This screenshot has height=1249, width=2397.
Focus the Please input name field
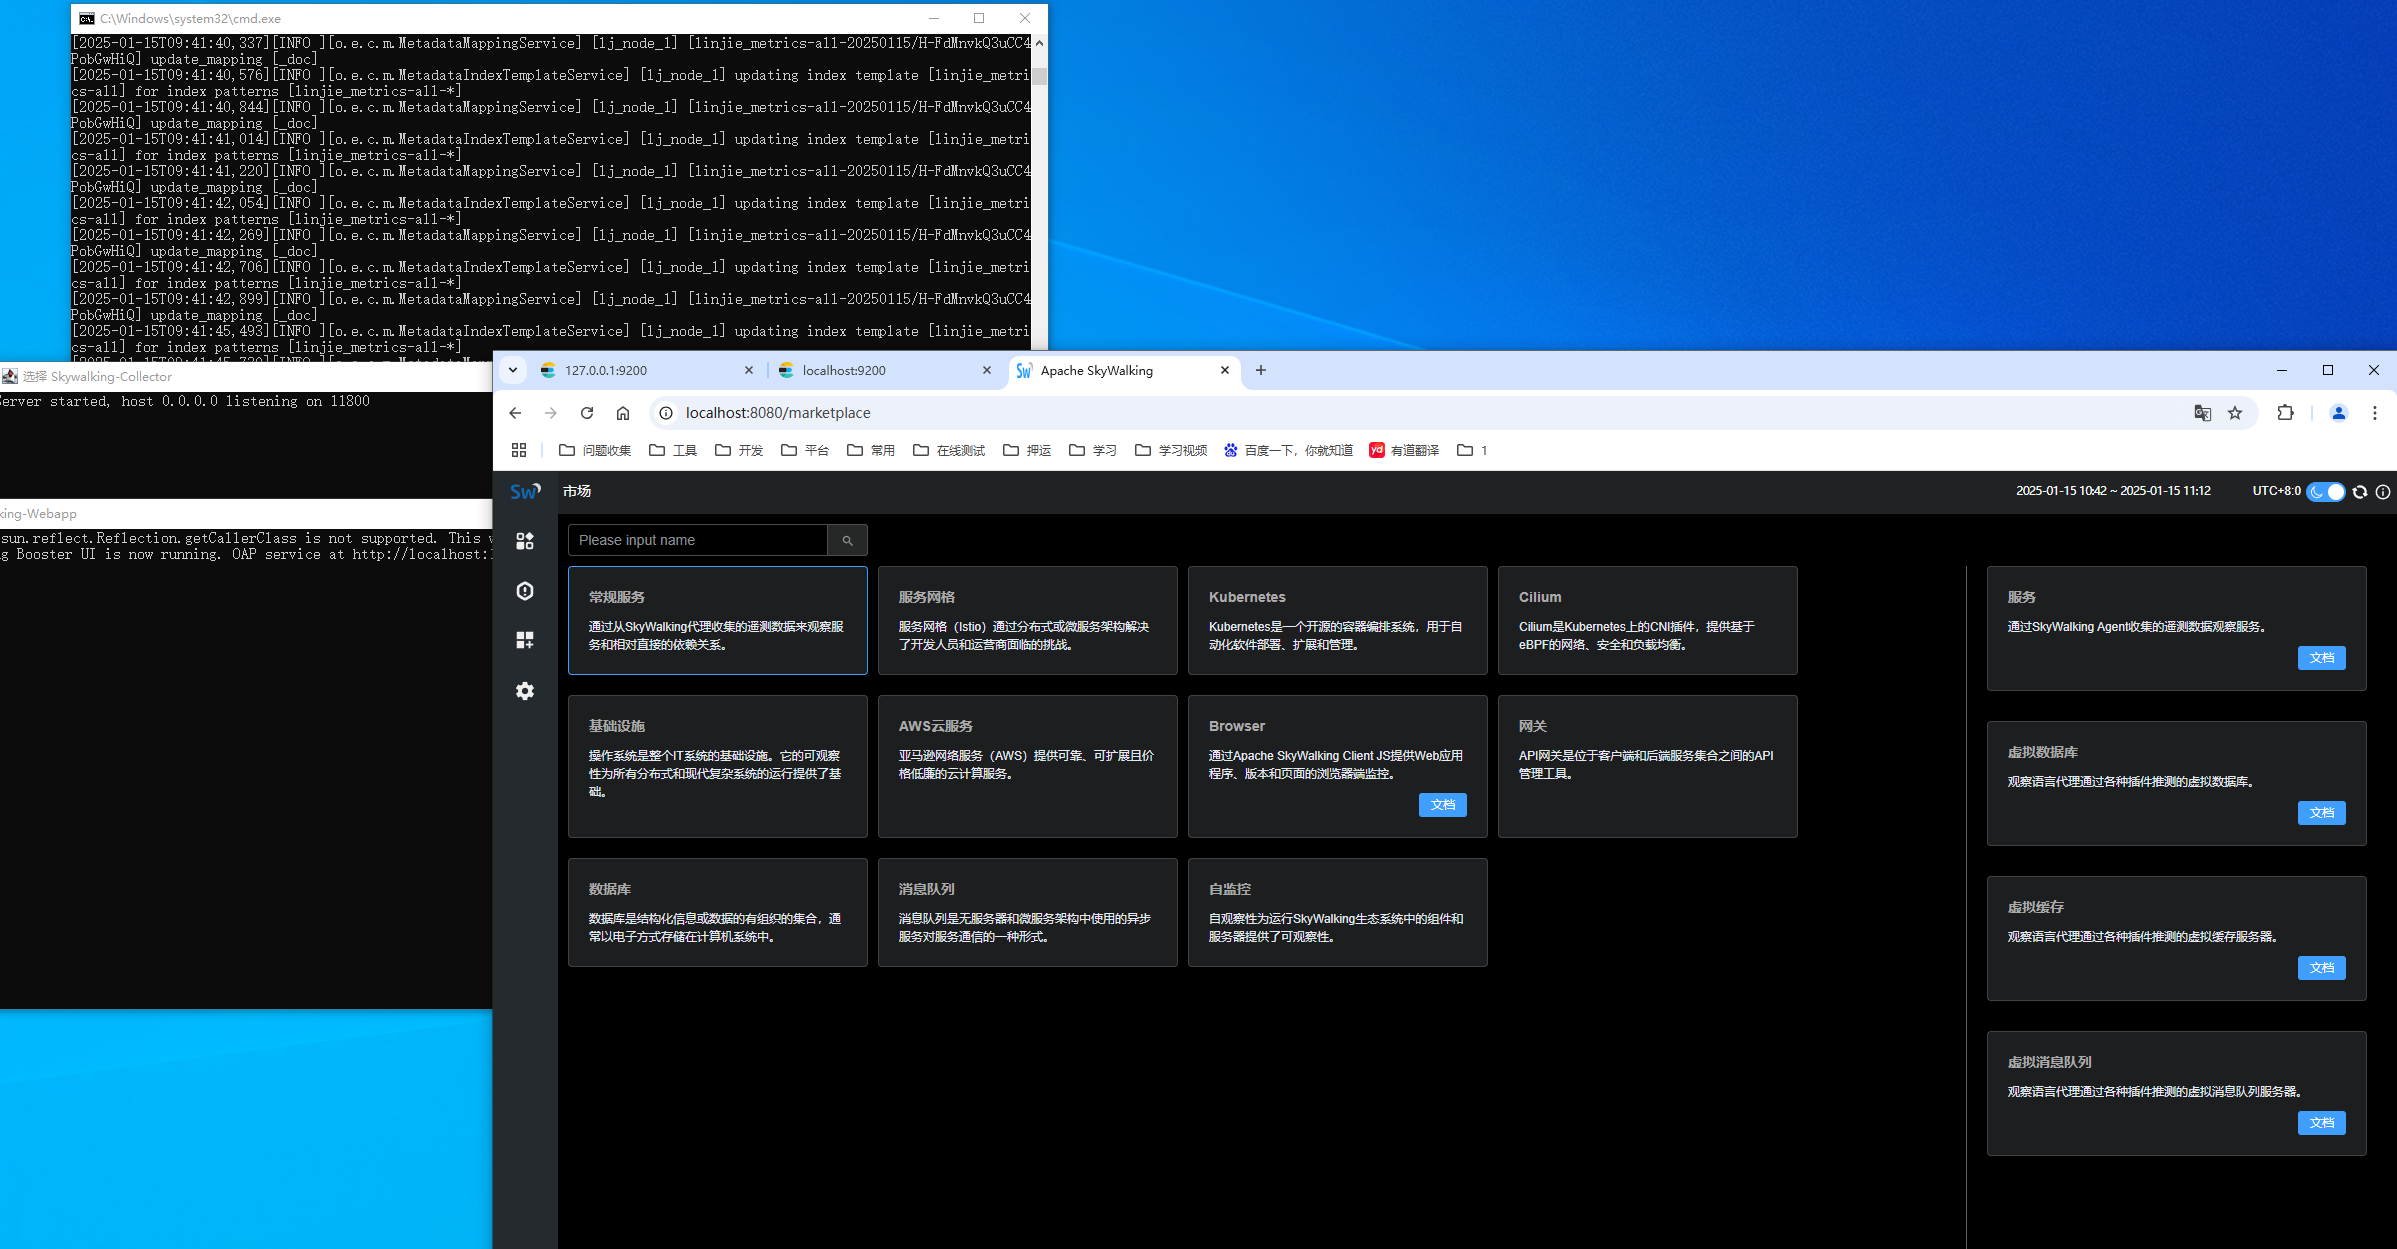tap(697, 540)
